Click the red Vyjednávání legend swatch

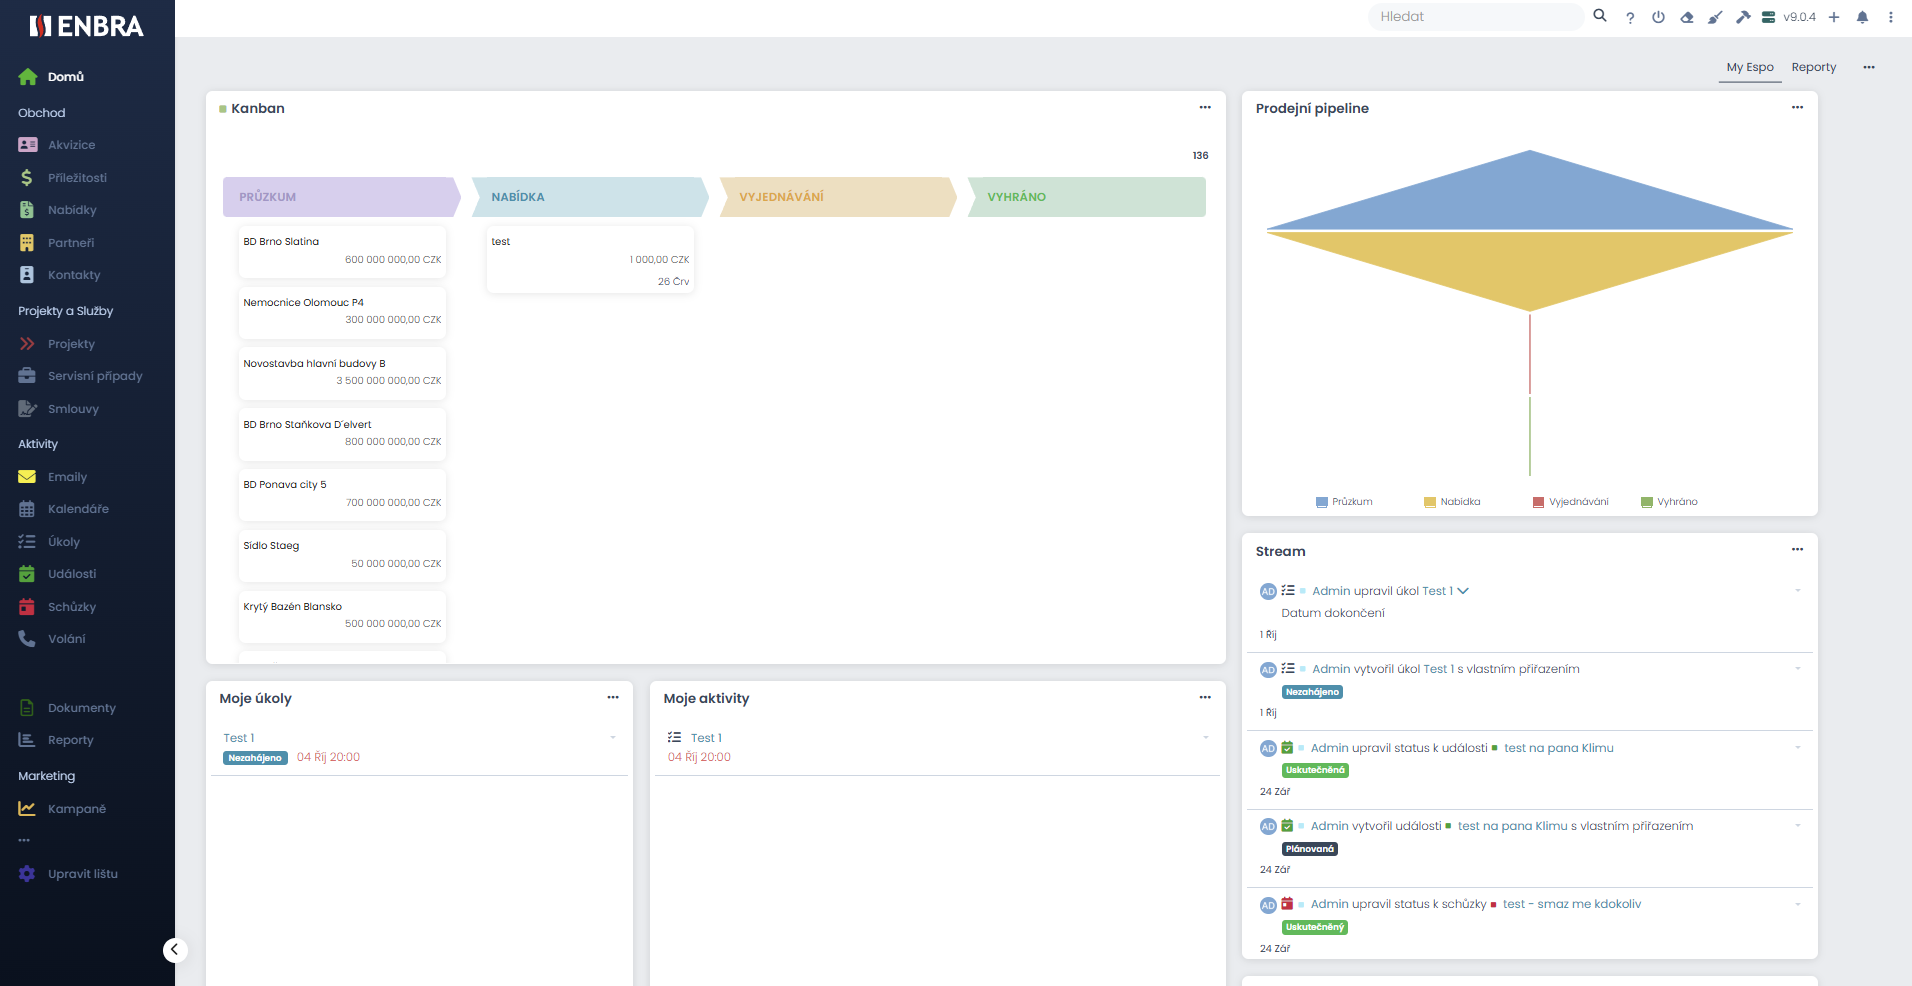click(x=1538, y=502)
